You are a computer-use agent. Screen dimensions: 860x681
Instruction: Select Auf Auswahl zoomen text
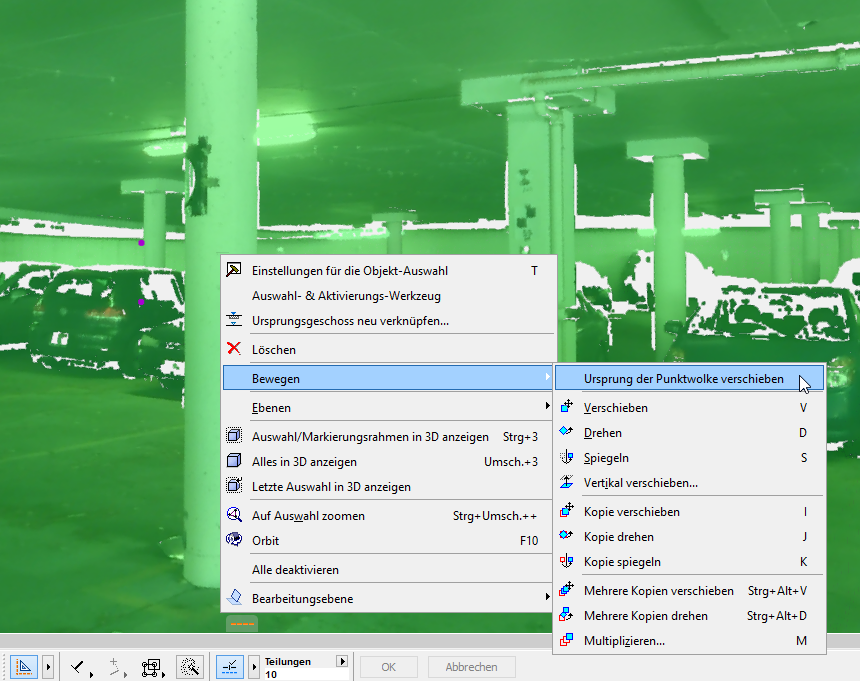tap(308, 516)
